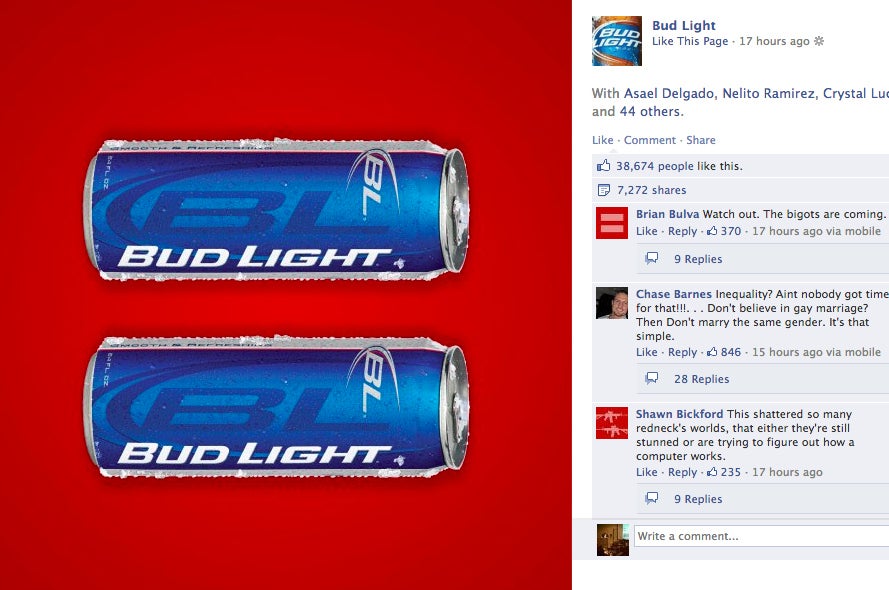Click the post privacy gear icon
This screenshot has height=590, width=889.
coord(819,41)
